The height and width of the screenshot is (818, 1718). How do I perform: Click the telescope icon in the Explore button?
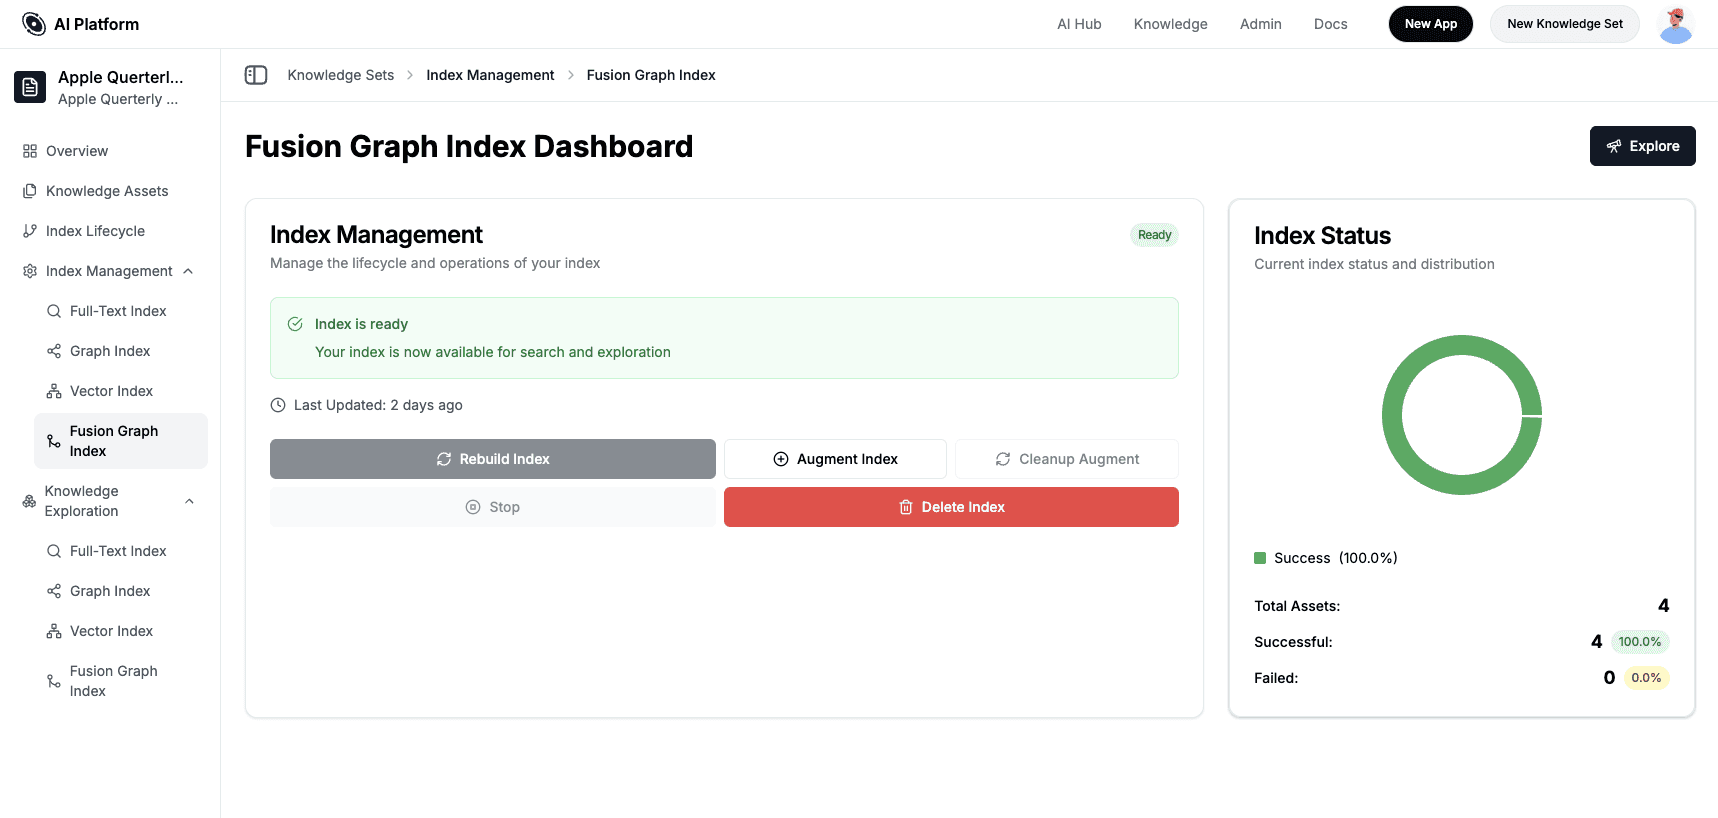[x=1614, y=146]
